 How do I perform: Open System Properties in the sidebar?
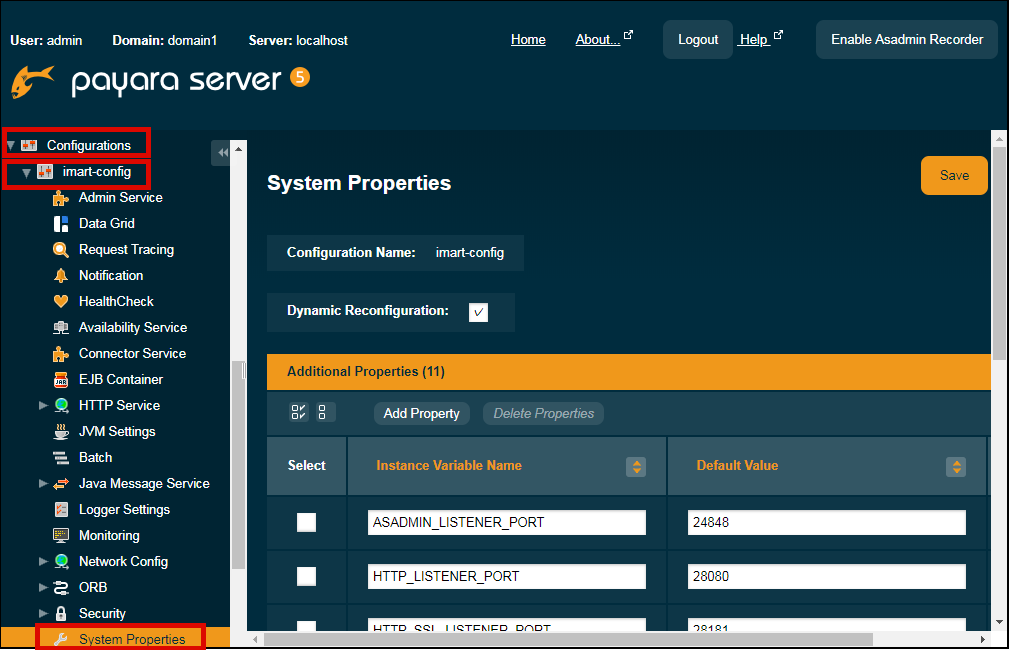132,639
